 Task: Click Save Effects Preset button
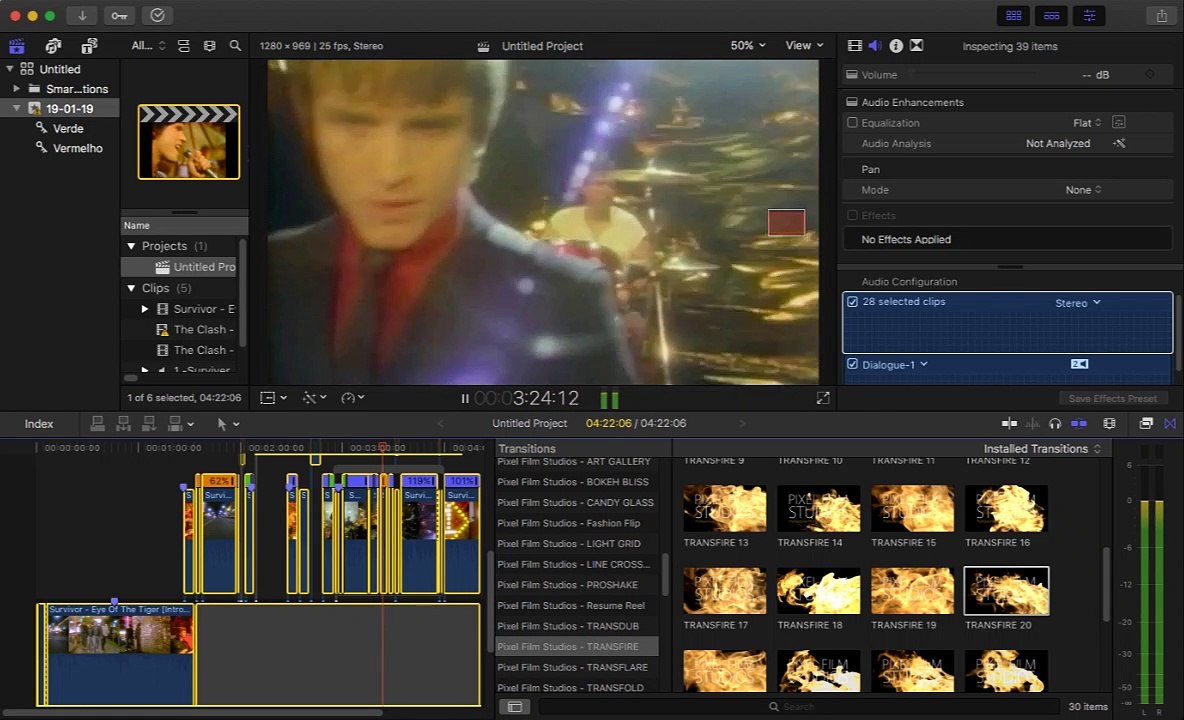[x=1112, y=398]
